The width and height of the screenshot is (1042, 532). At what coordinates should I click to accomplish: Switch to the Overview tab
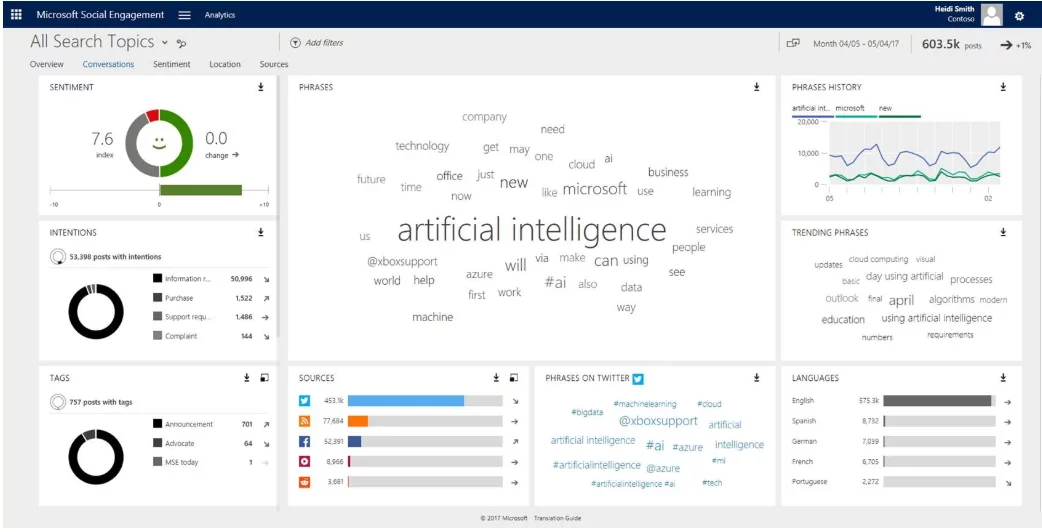(47, 64)
